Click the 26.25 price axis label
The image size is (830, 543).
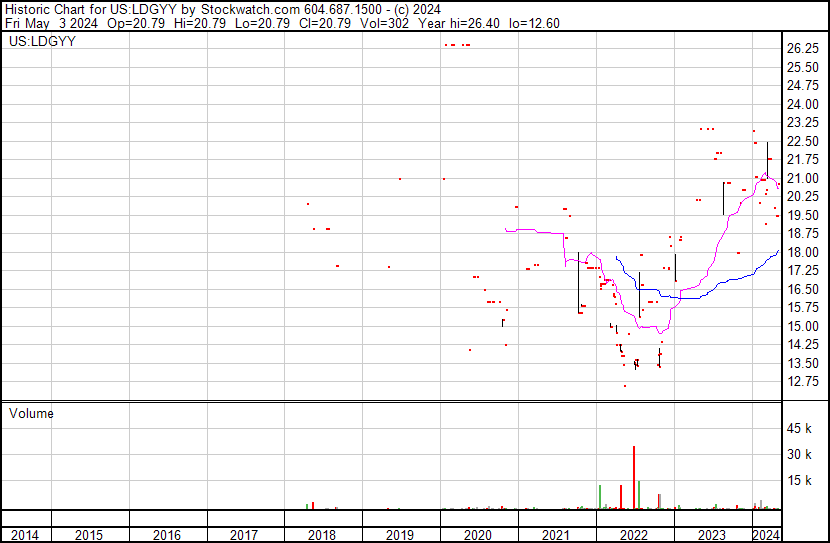803,49
